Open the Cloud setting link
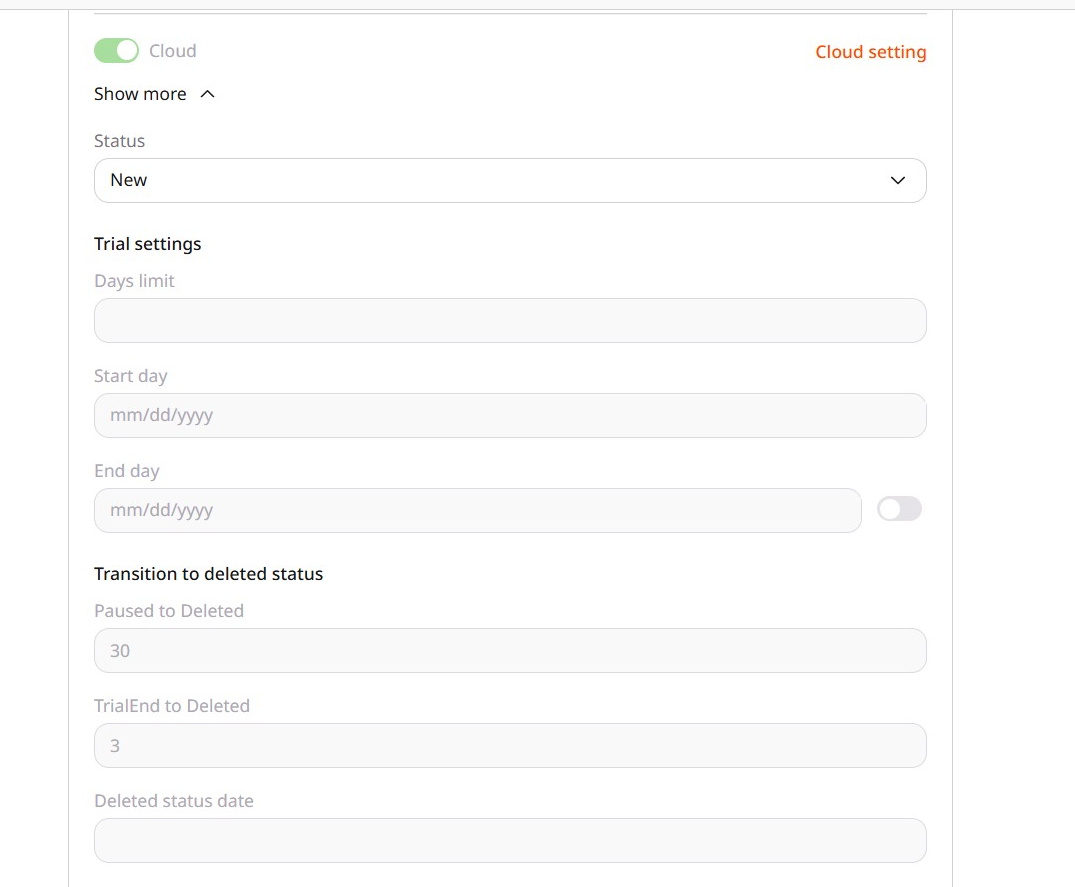Viewport: 1075px width, 887px height. pyautogui.click(x=870, y=52)
